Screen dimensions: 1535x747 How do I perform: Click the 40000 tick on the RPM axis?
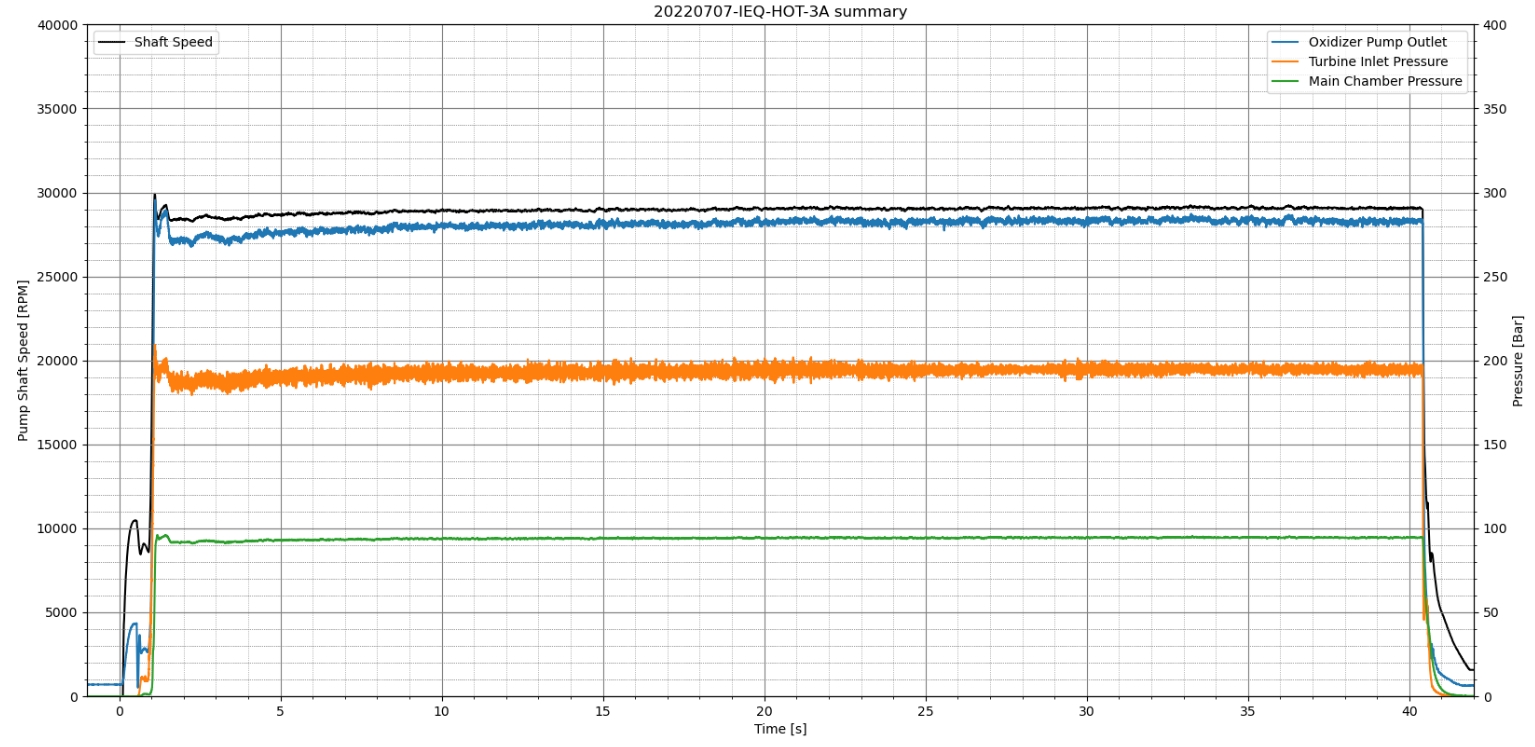coord(59,25)
